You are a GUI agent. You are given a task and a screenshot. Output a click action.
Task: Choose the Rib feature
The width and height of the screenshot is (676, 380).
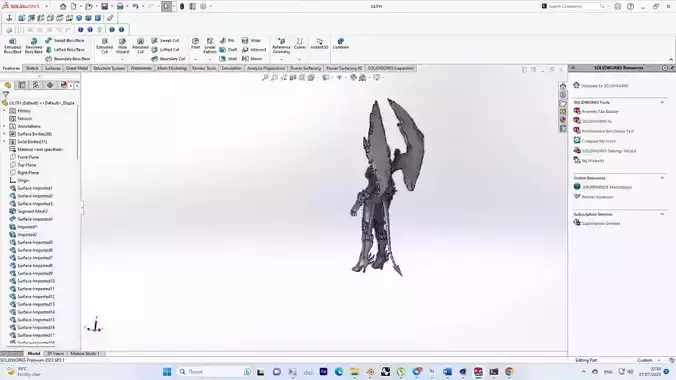227,40
